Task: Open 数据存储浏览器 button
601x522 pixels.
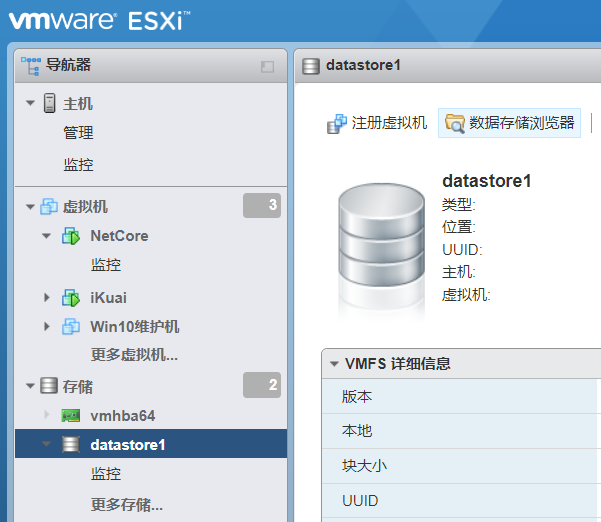Action: click(509, 123)
